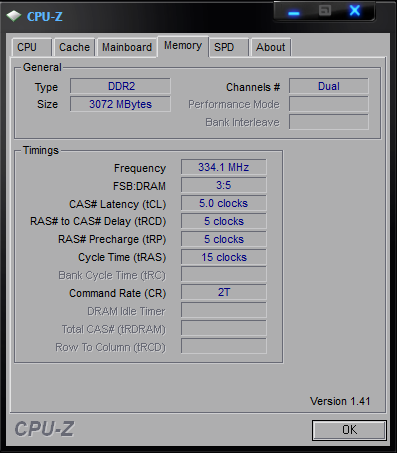
Task: Click the 3:5 FSB:DRAM ratio value
Action: pos(224,185)
